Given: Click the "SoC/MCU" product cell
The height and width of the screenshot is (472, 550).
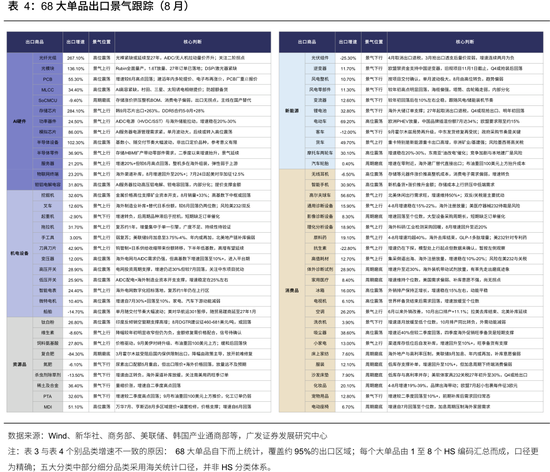Looking at the screenshot, I should coord(48,100).
